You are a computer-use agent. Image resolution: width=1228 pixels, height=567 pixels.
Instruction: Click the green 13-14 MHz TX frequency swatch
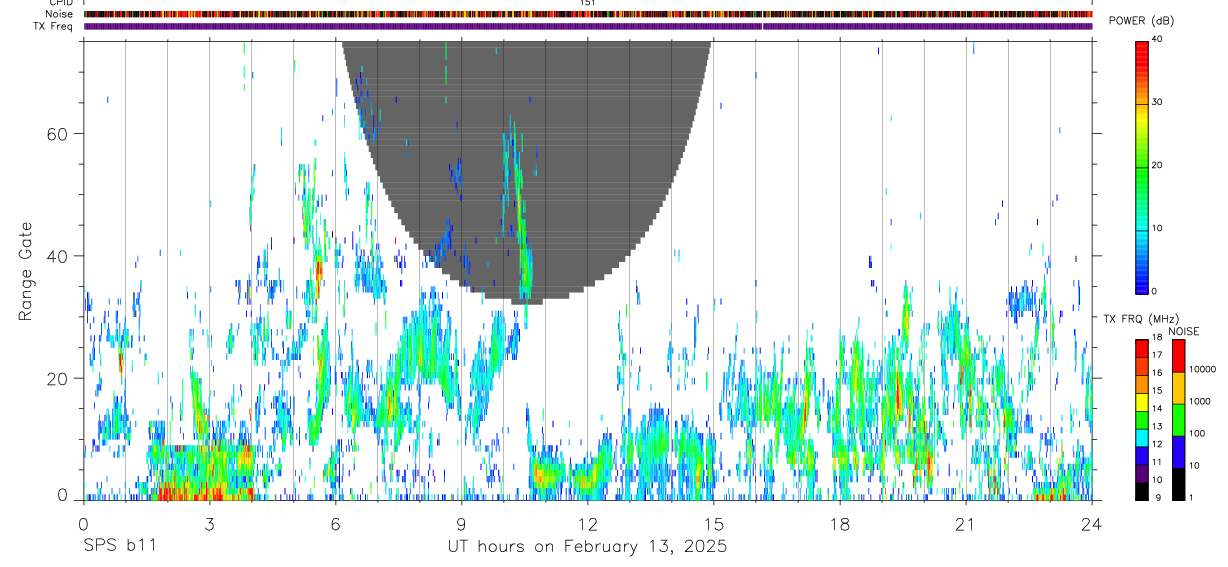coord(1142,420)
